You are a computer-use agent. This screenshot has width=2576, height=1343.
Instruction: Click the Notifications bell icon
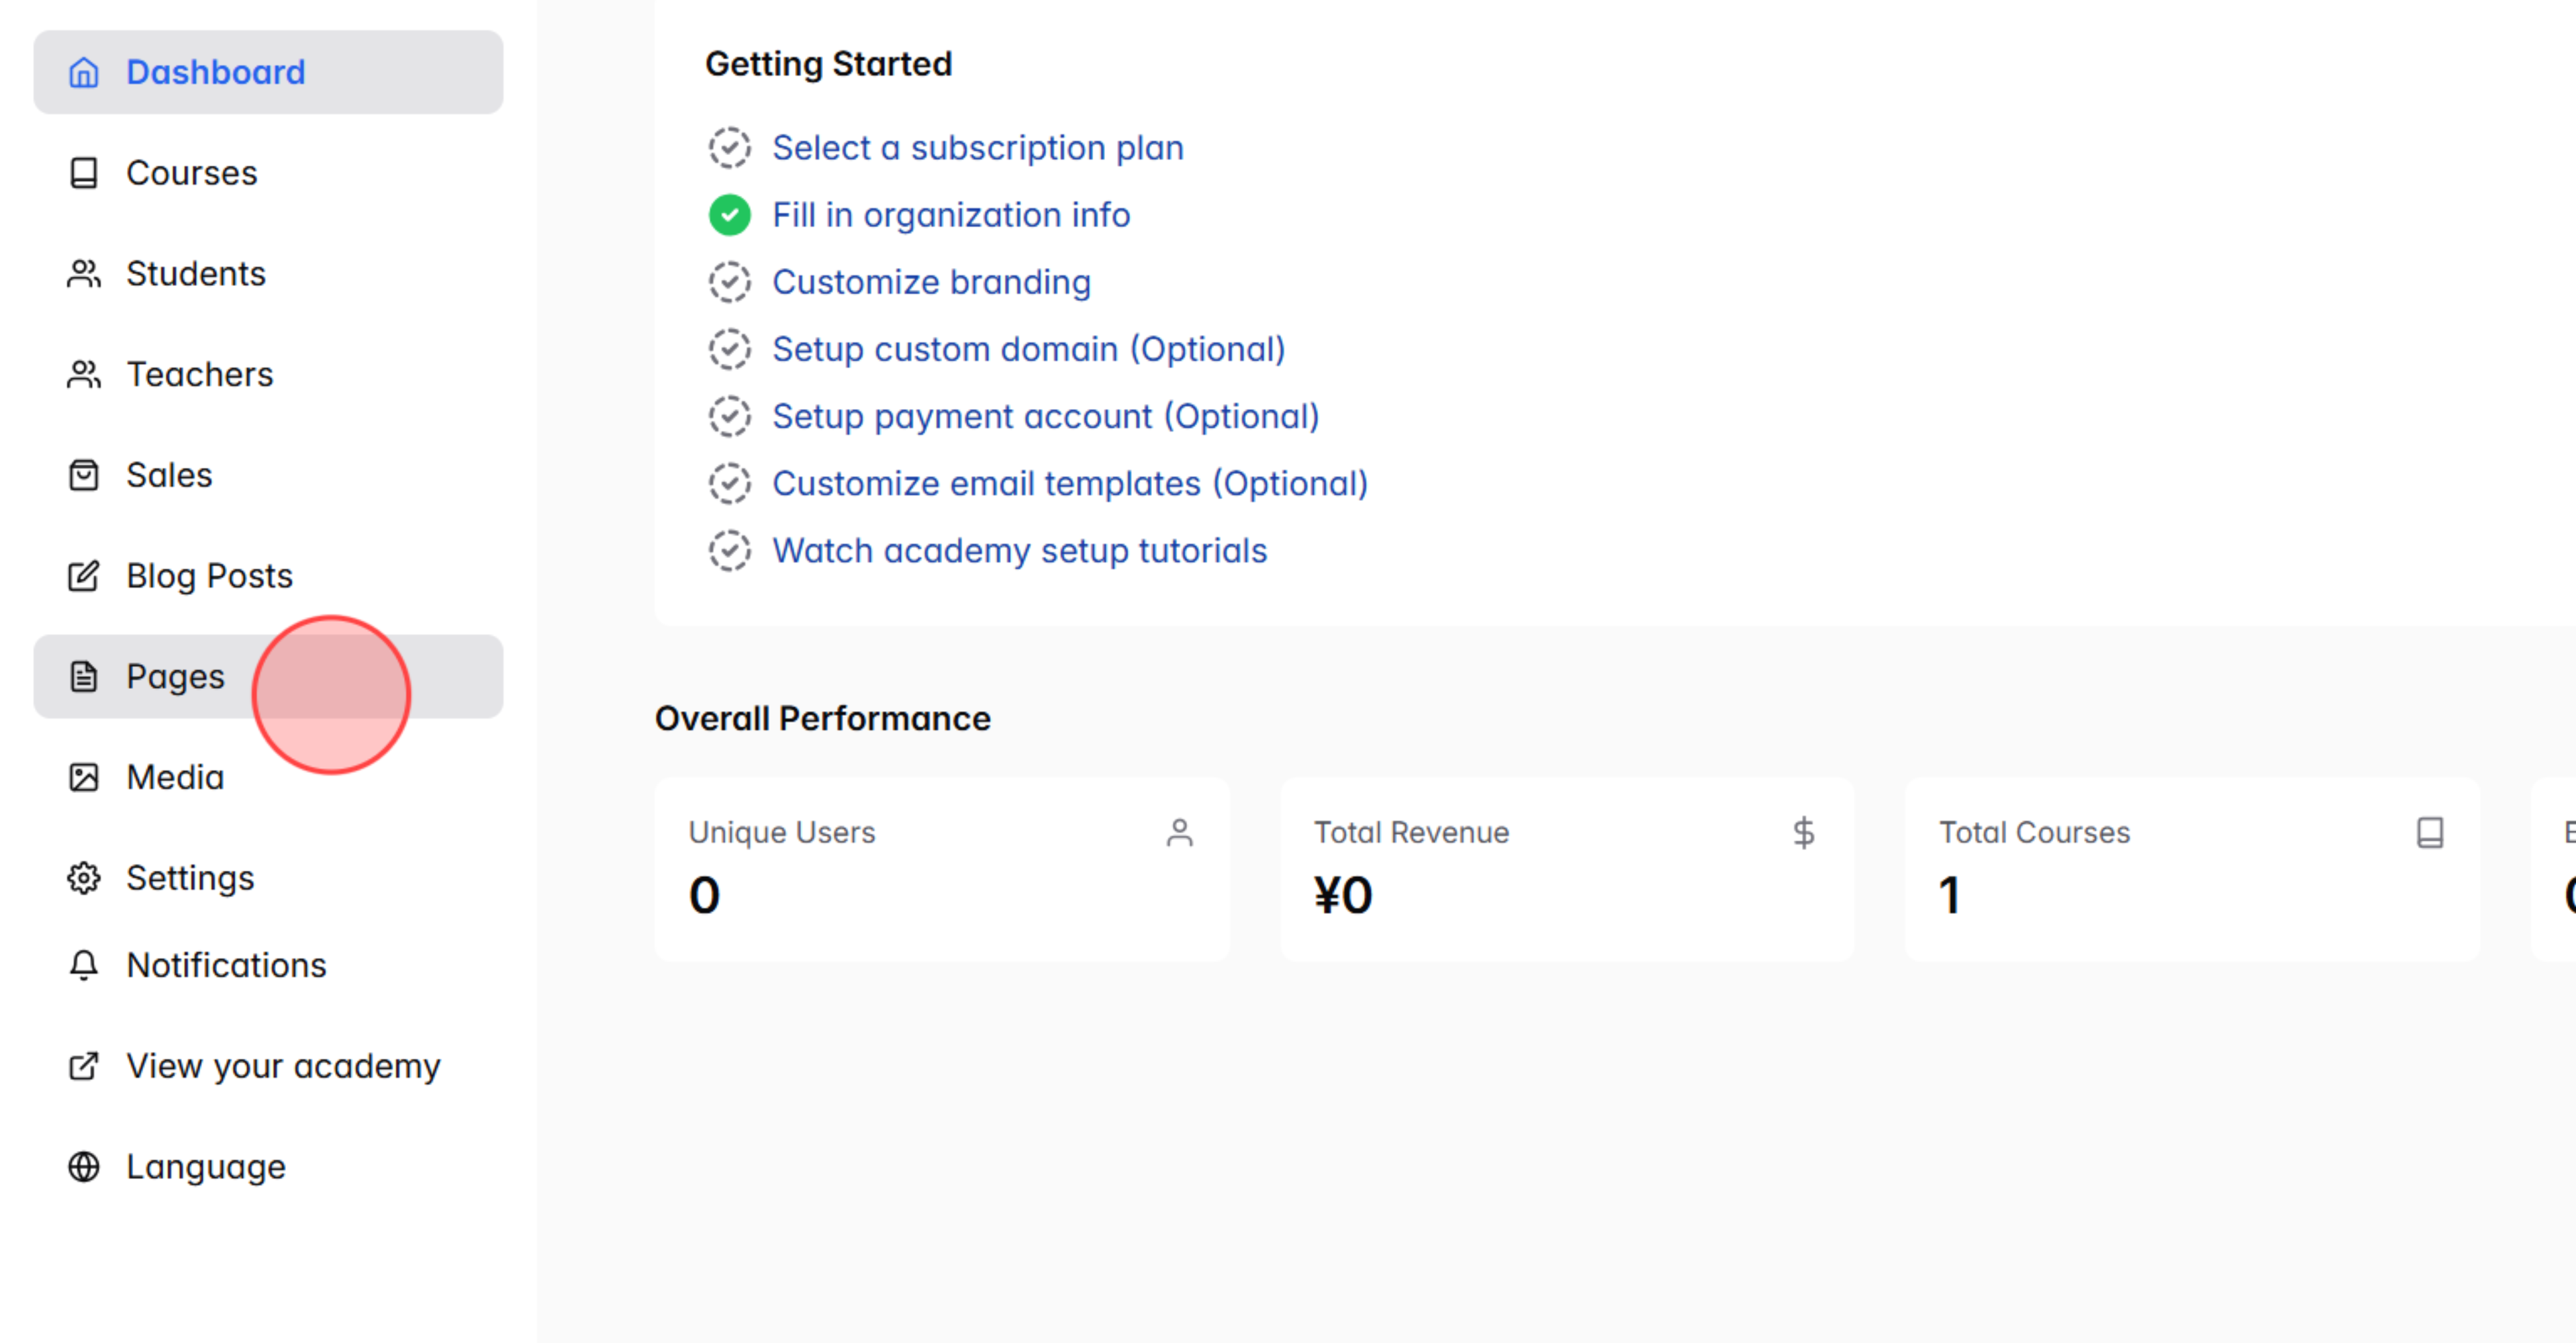tap(84, 965)
